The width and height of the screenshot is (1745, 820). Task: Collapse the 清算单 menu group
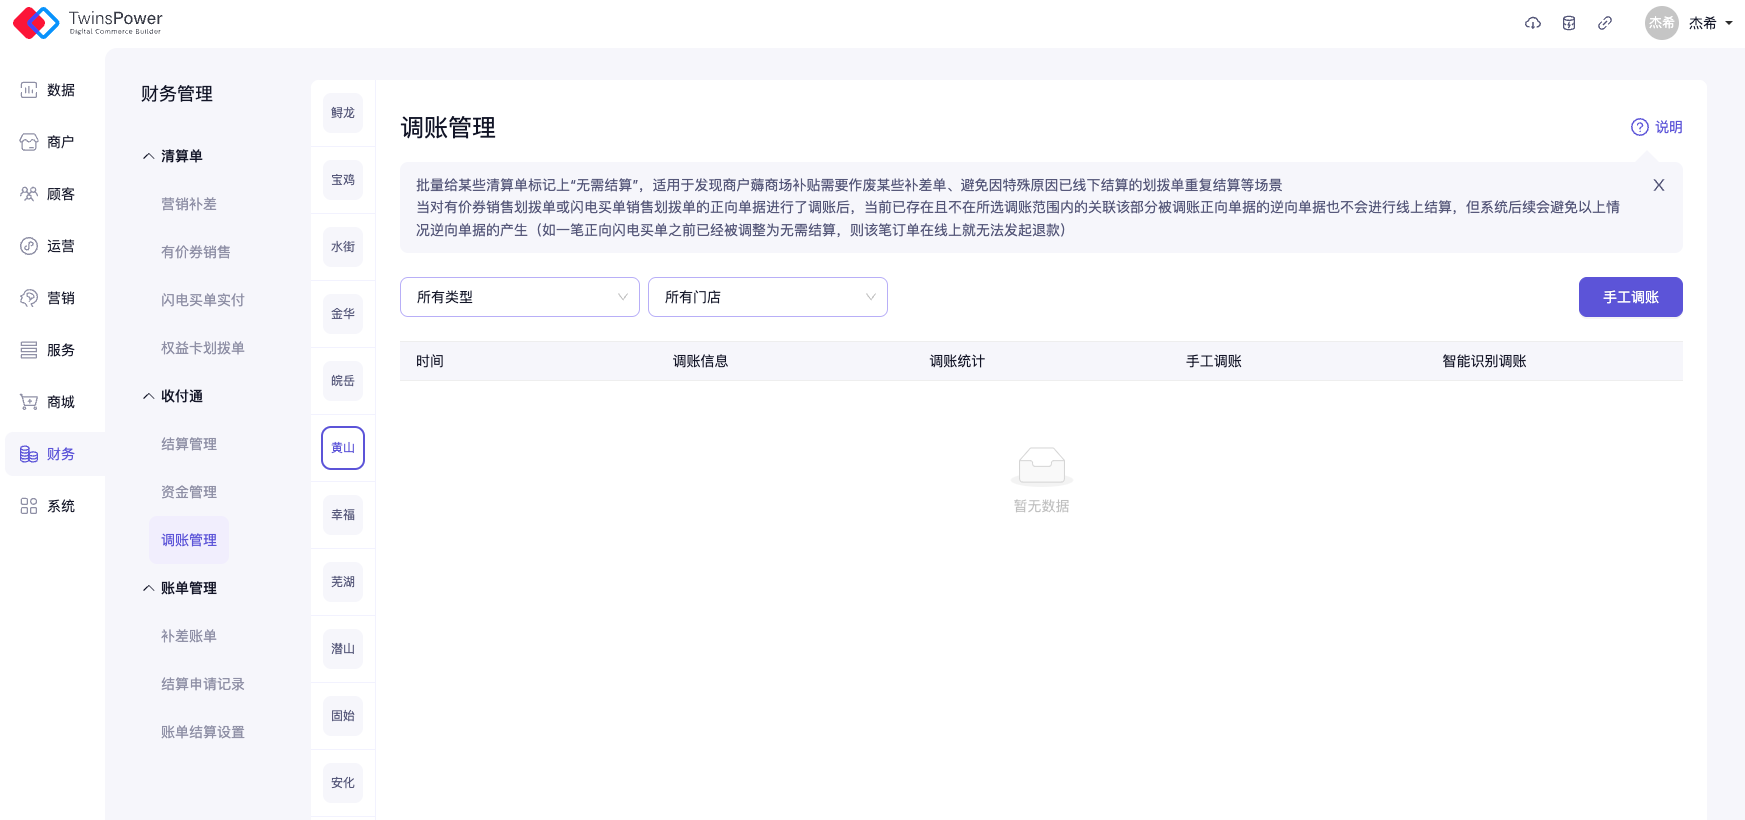(173, 156)
